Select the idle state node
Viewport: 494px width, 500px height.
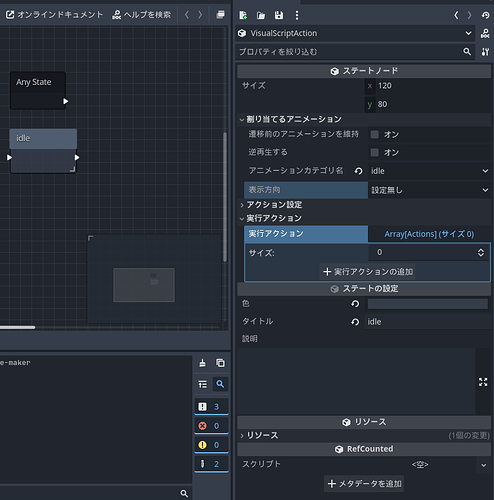pyautogui.click(x=43, y=151)
